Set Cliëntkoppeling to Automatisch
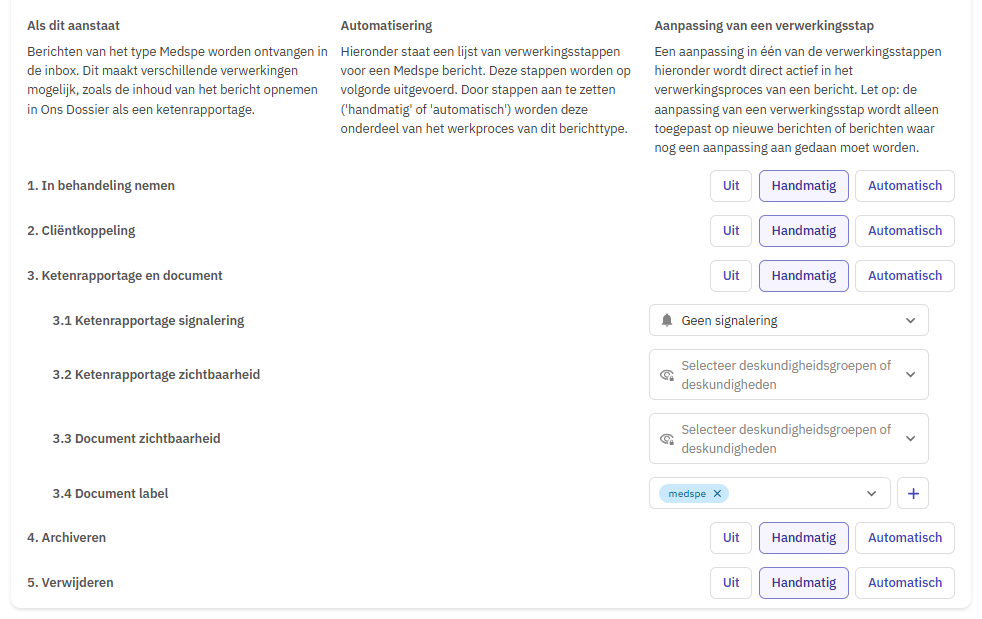The image size is (982, 619). click(904, 231)
